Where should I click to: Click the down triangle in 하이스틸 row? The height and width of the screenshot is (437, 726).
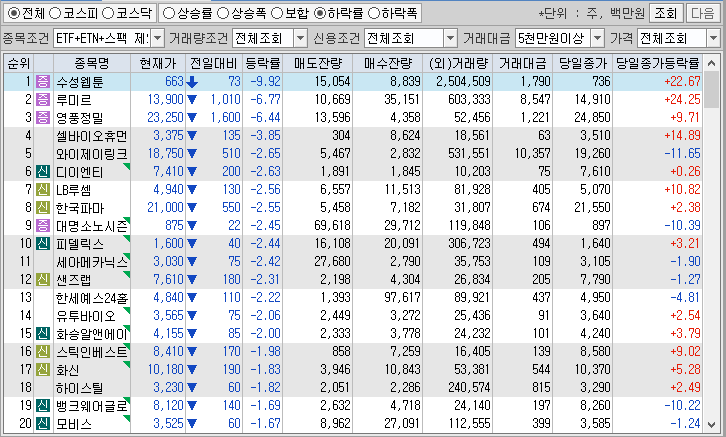pyautogui.click(x=192, y=388)
